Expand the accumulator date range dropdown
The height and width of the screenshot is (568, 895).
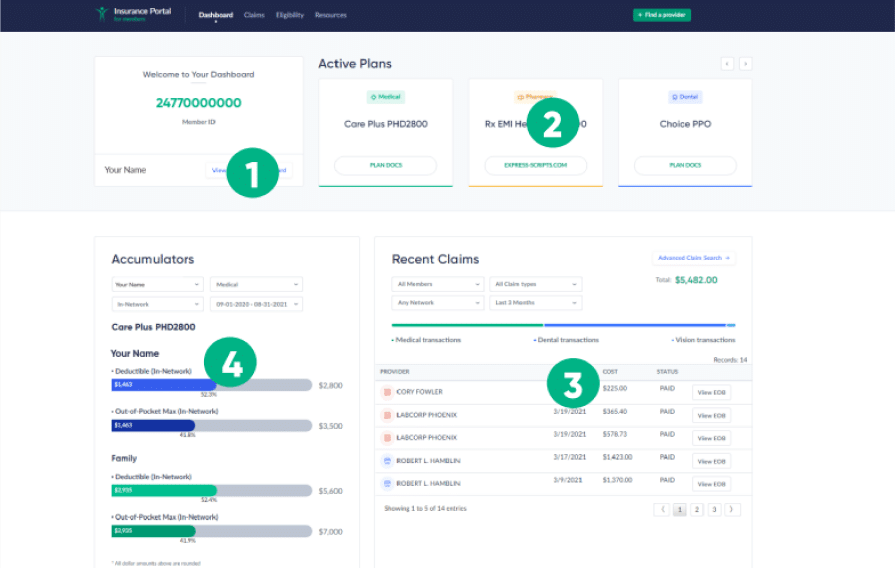(256, 304)
